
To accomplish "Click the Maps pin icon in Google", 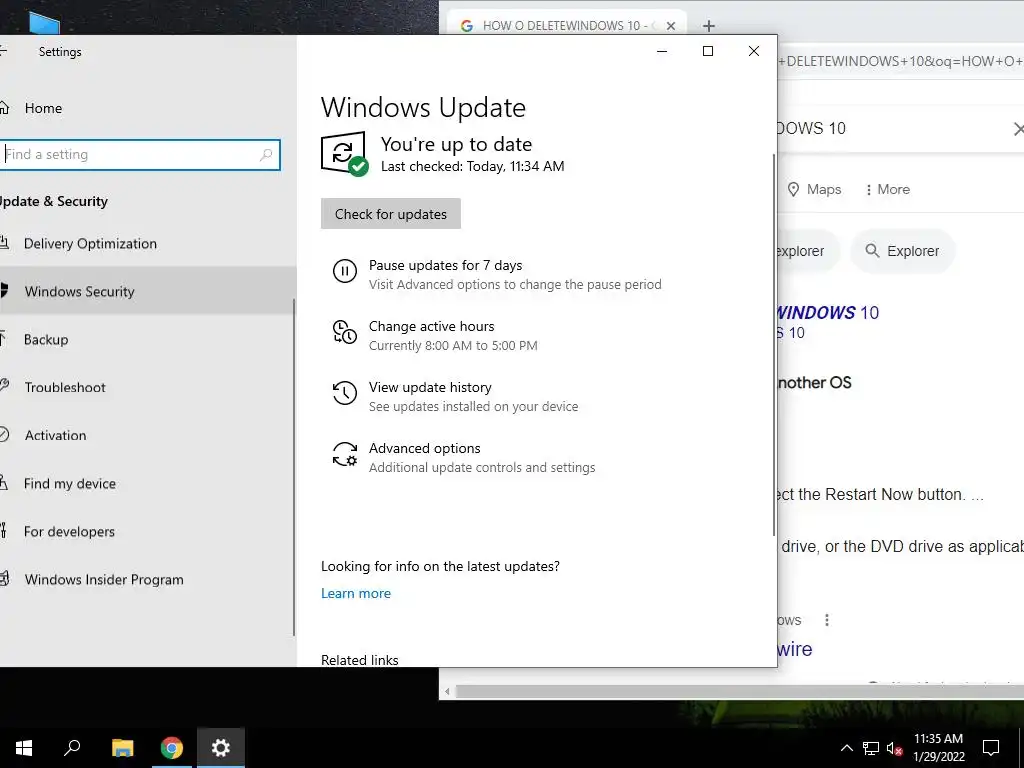I will (x=793, y=189).
